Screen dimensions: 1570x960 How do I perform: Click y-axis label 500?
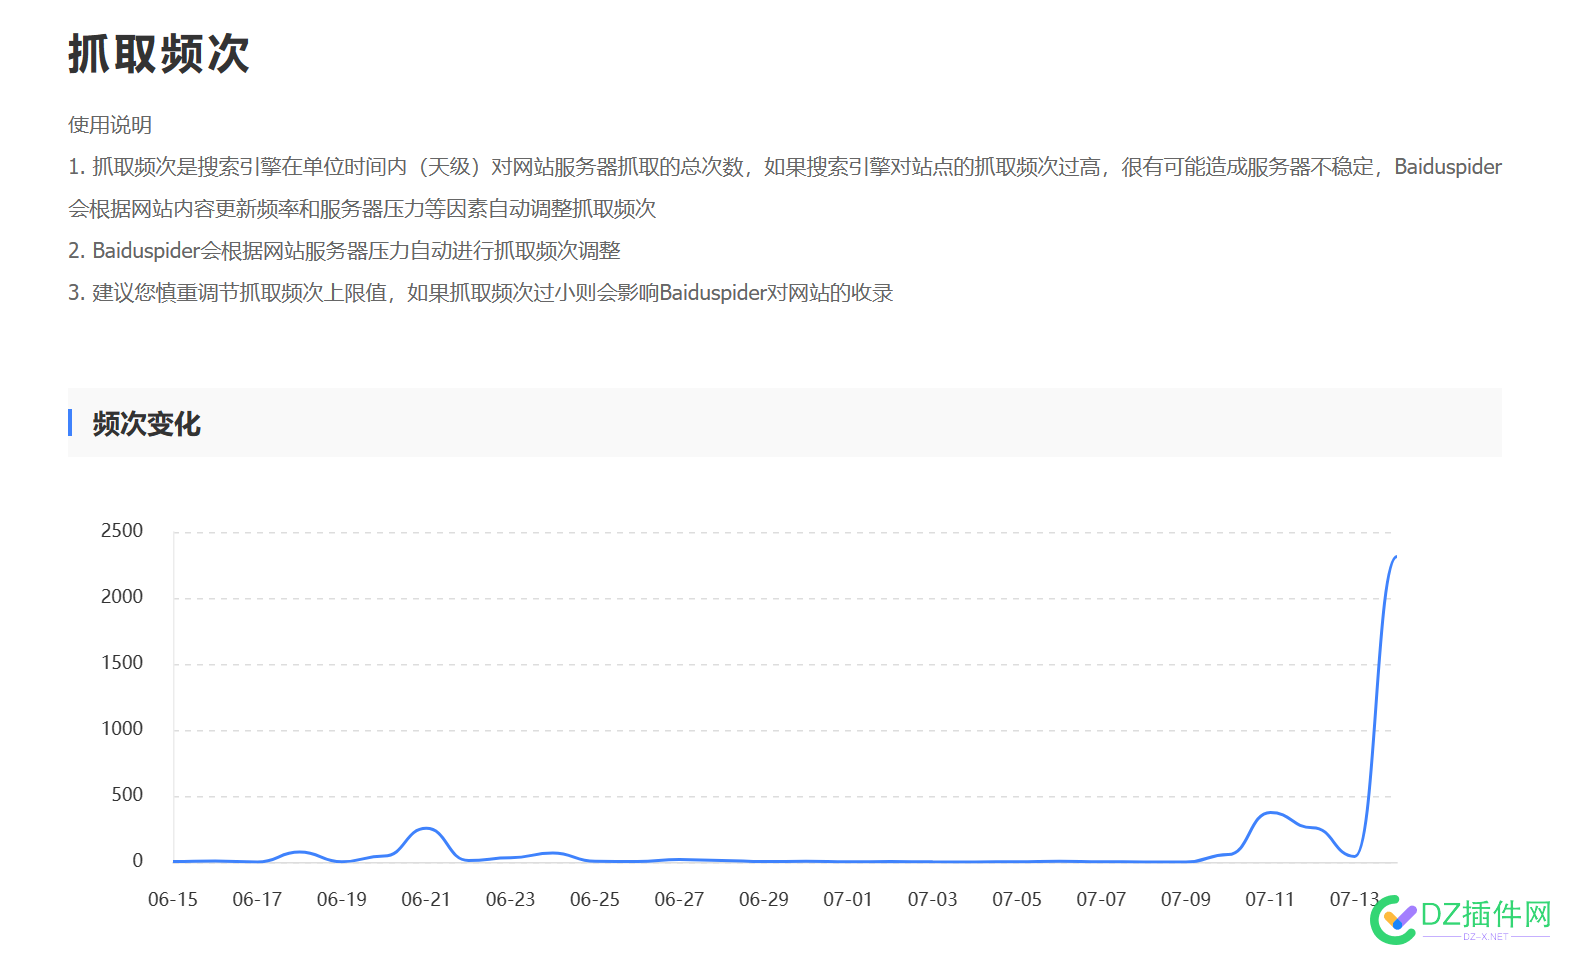[127, 795]
